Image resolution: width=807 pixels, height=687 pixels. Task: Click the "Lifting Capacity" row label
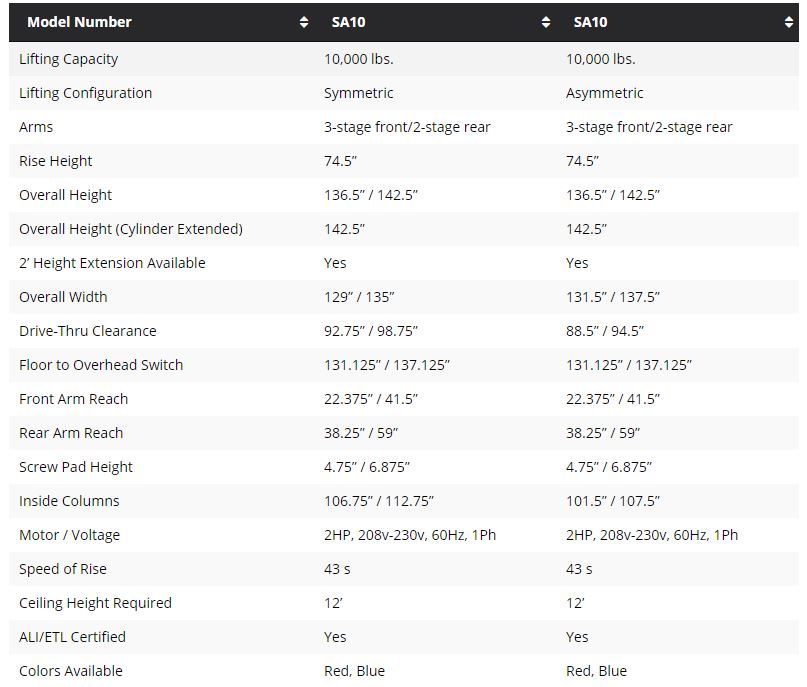coord(68,59)
